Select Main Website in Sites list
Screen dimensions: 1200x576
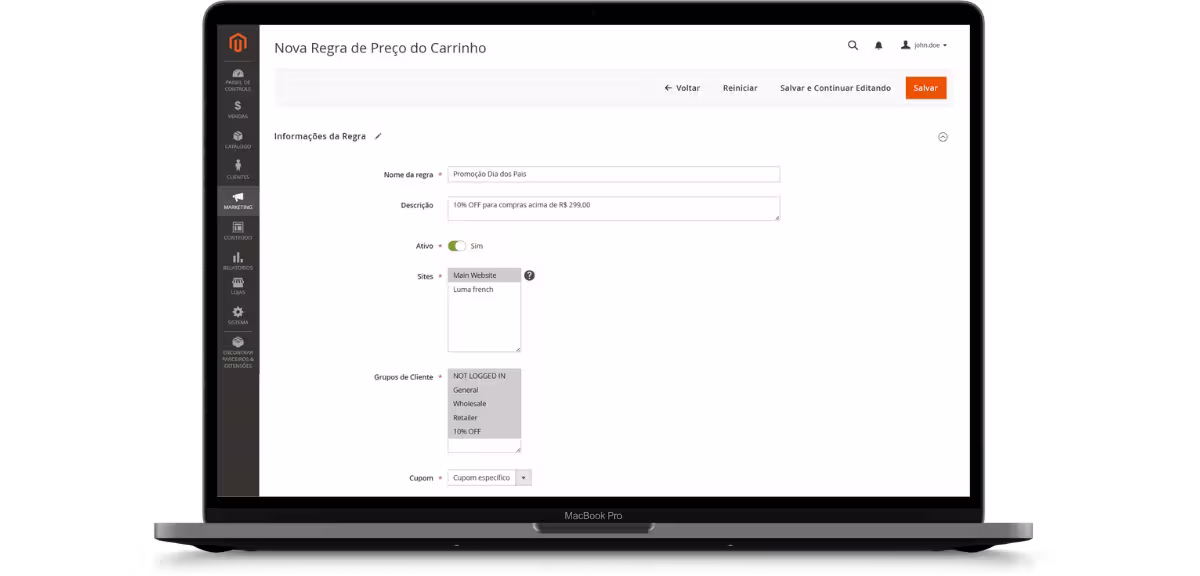[x=484, y=275]
